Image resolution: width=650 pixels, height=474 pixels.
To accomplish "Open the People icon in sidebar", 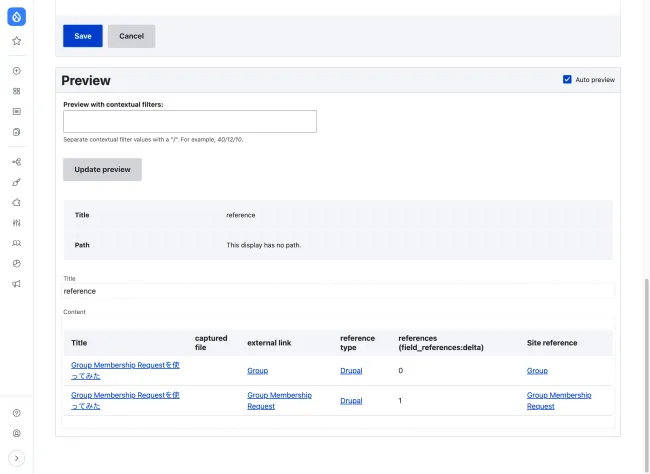I will tap(16, 243).
